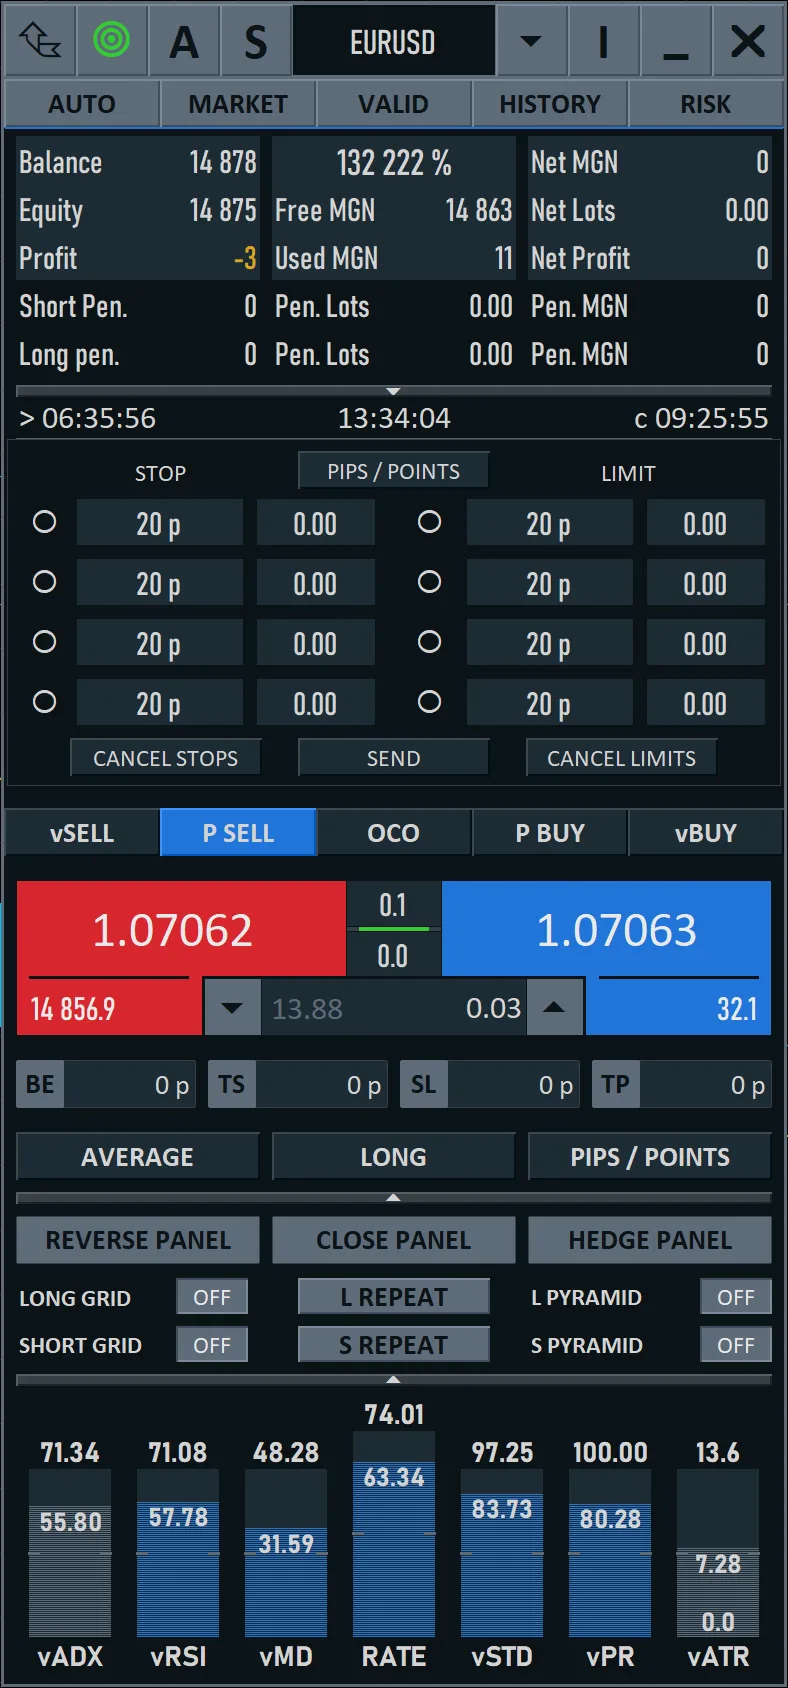Open the RISK tab
The height and width of the screenshot is (1688, 788).
click(706, 104)
